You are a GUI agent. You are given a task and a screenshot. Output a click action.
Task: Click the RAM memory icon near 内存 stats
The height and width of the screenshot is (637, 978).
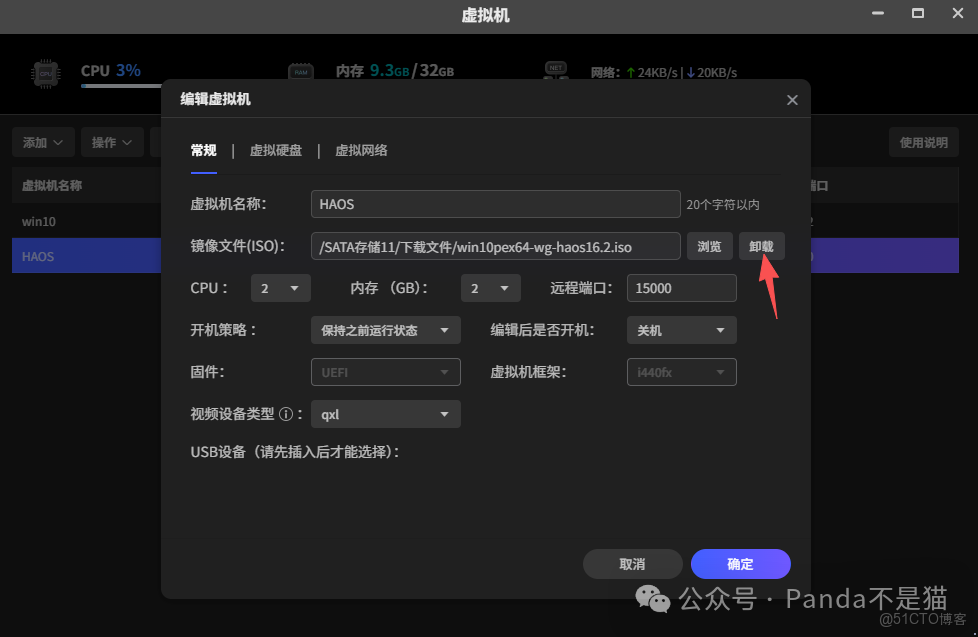(301, 73)
